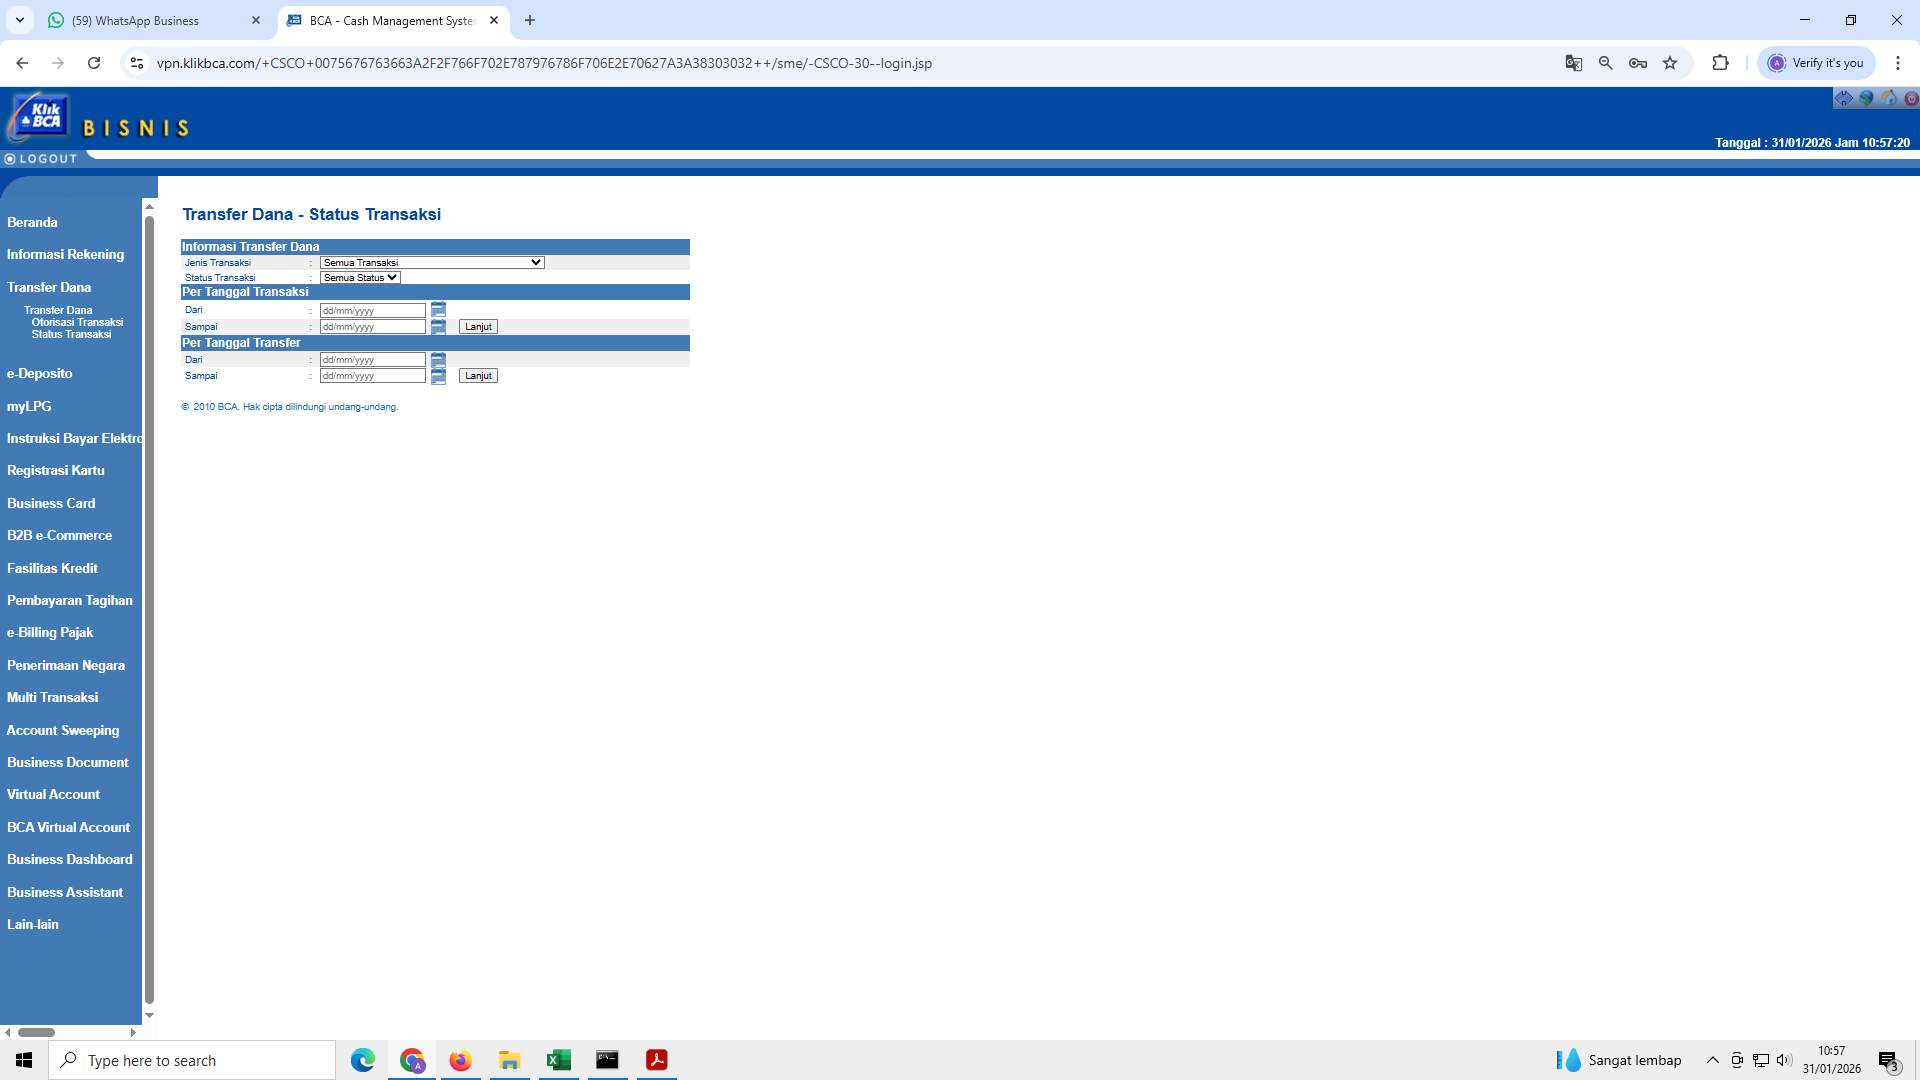This screenshot has width=1920, height=1080.
Task: Launch Adobe Acrobat from the taskbar
Action: pyautogui.click(x=656, y=1059)
